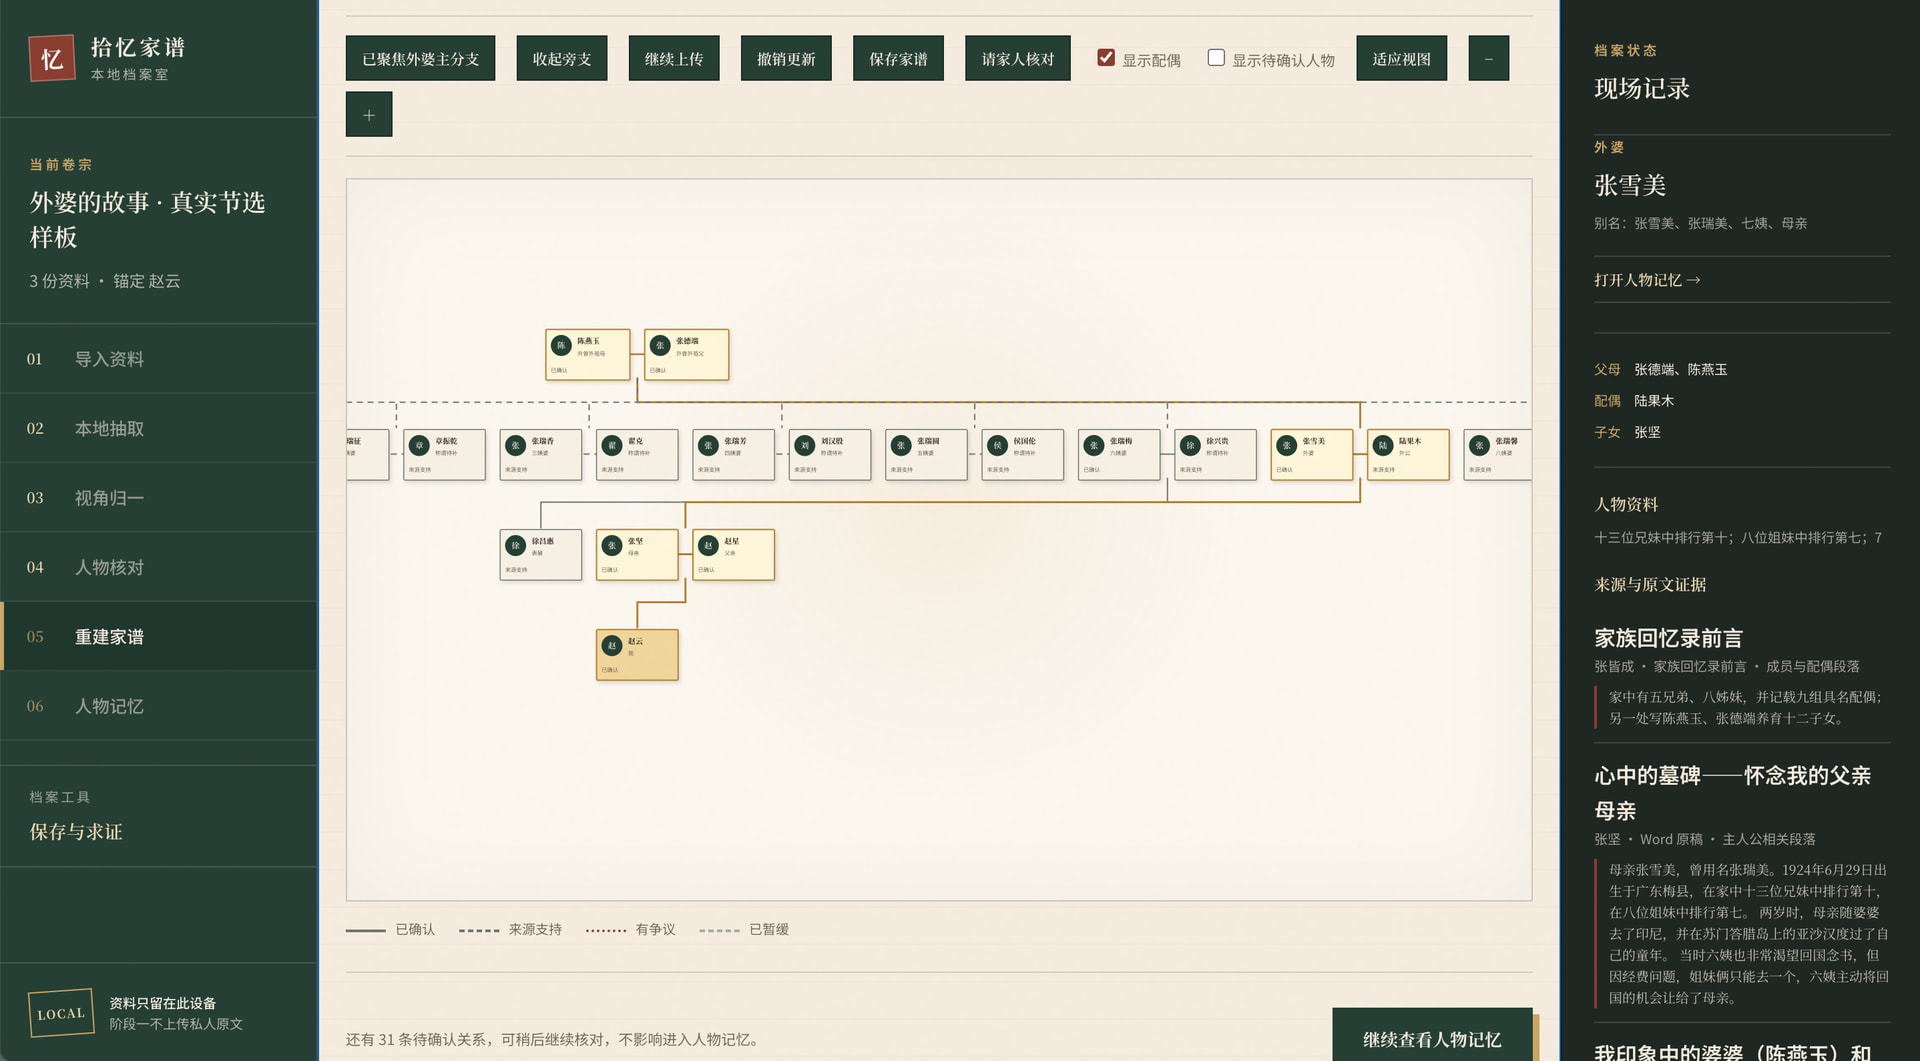Go to step 03 视角归一
Image resolution: width=1920 pixels, height=1061 pixels.
(159, 497)
